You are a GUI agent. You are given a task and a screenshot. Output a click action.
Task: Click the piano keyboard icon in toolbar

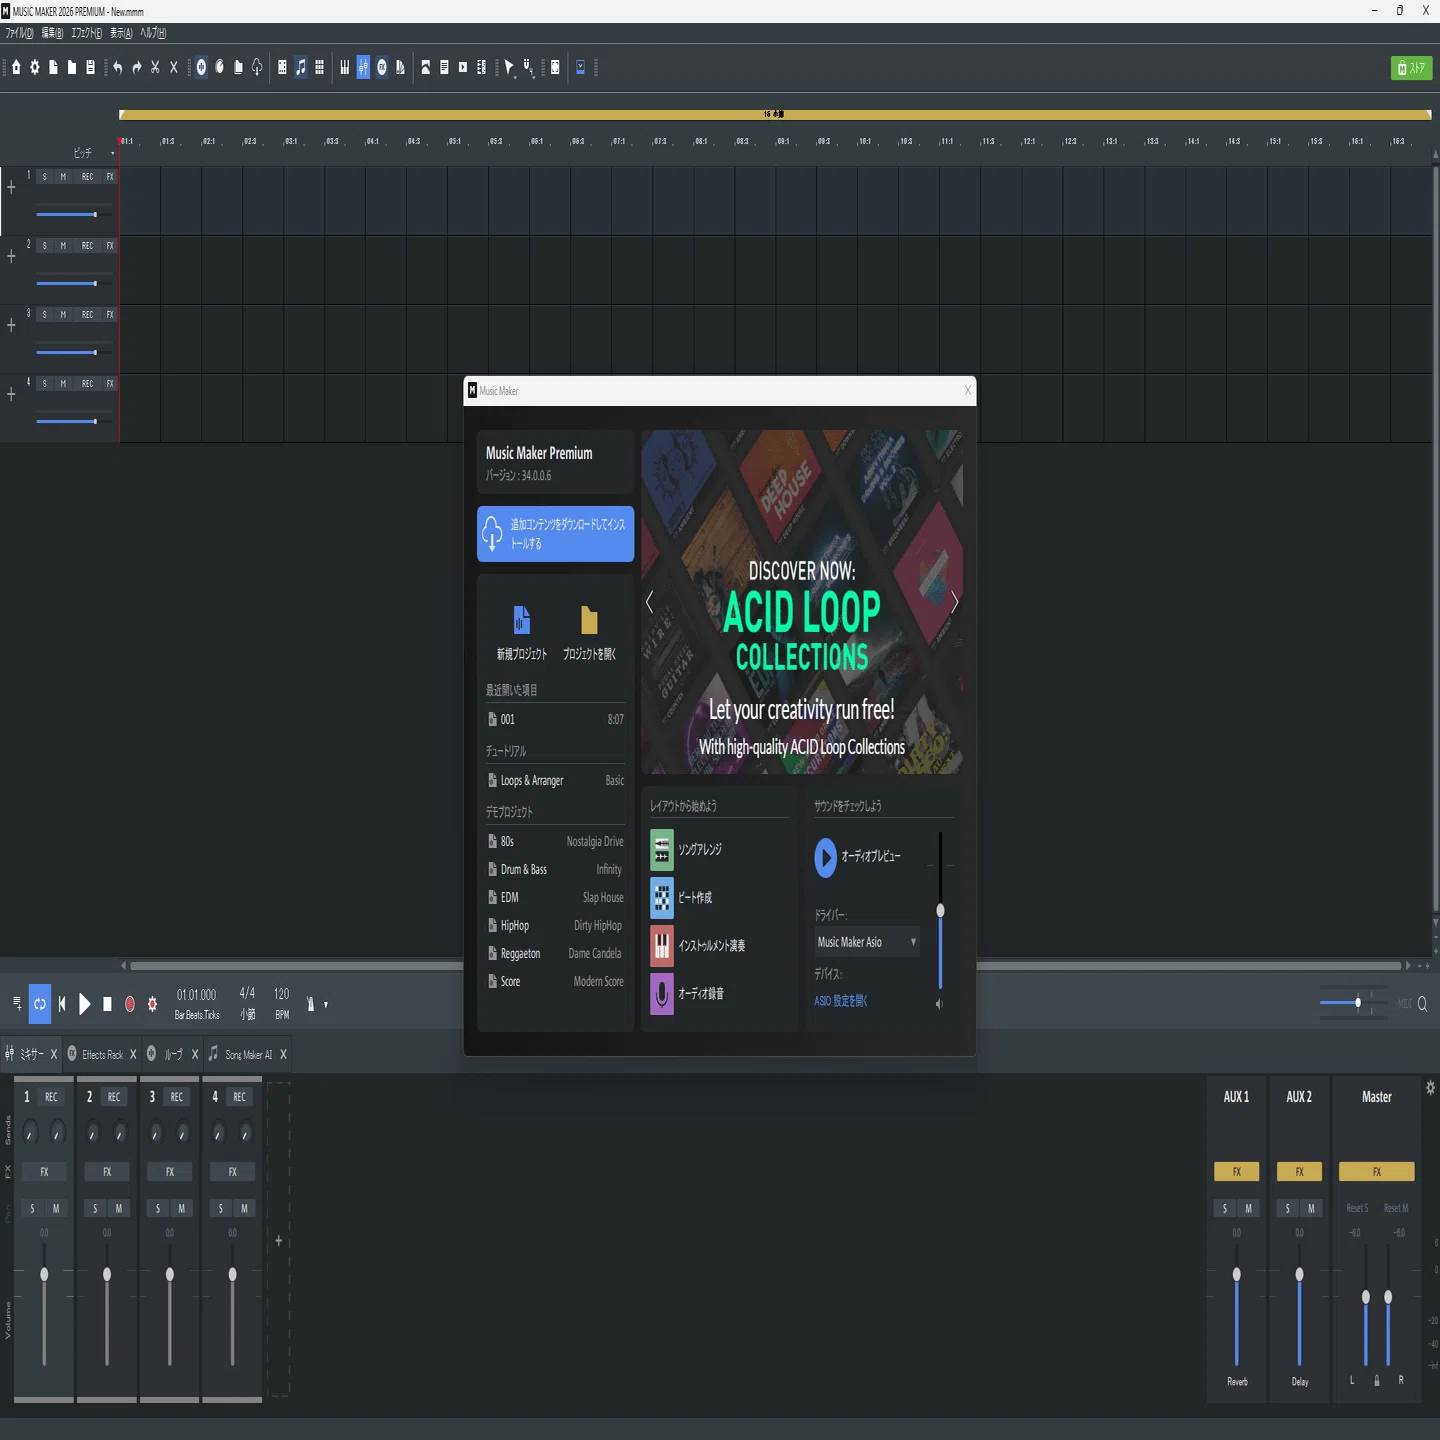345,67
